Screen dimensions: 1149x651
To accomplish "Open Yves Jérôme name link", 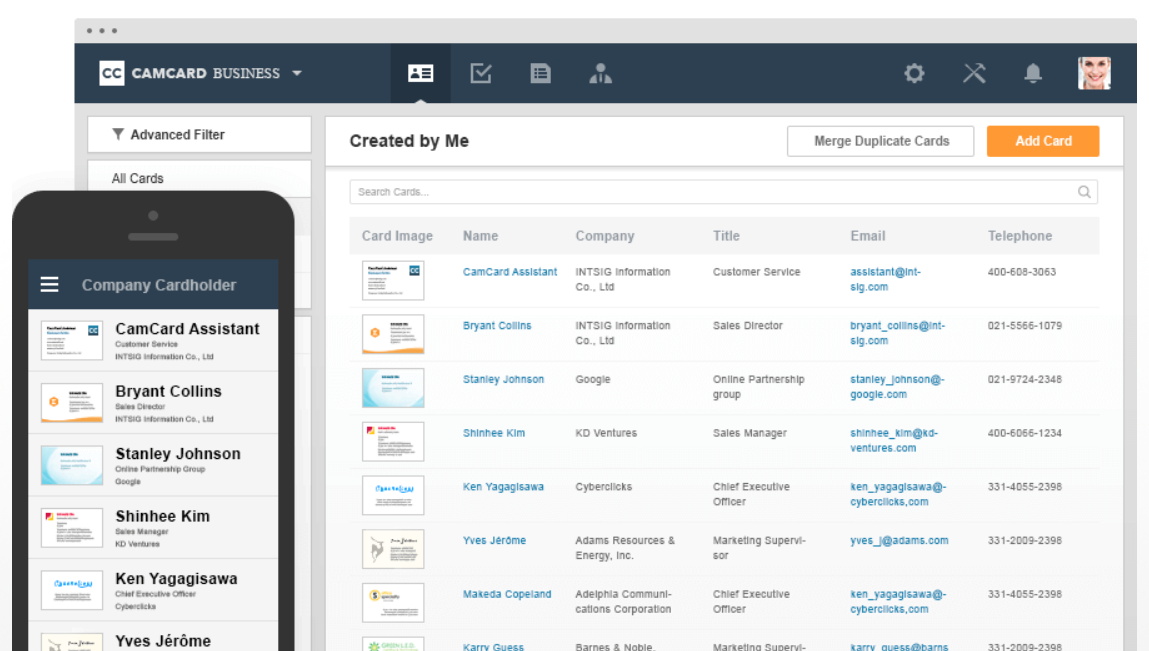I will [x=495, y=540].
